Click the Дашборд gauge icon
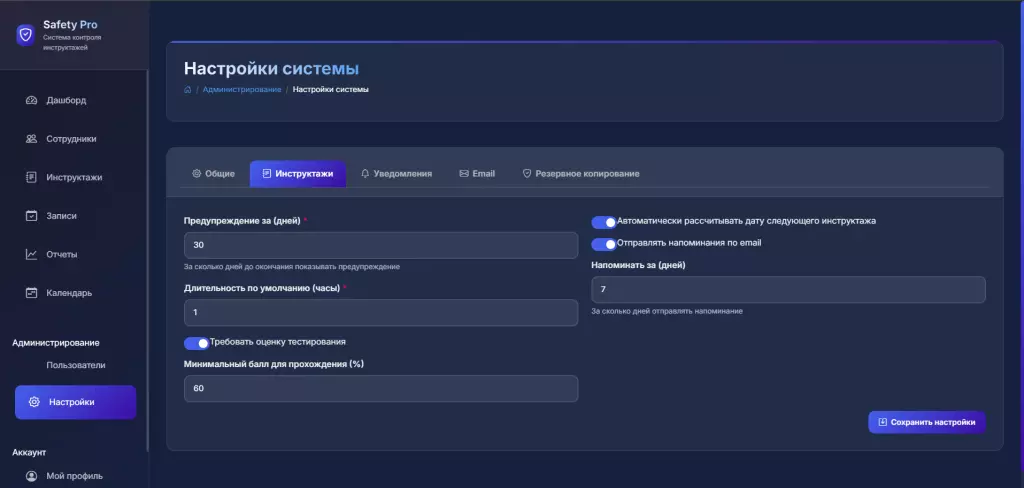 [x=31, y=101]
